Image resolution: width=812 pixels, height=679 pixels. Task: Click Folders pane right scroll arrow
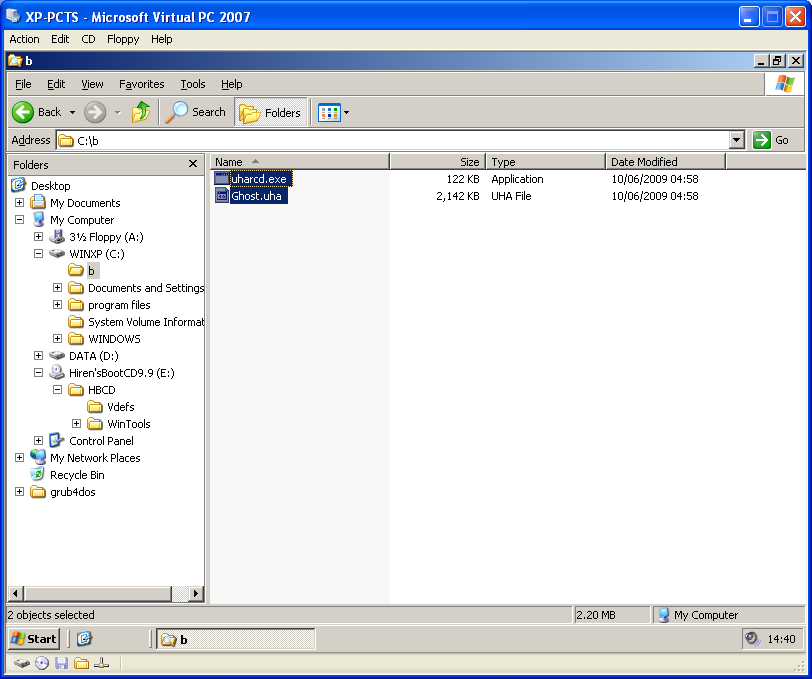pos(196,593)
